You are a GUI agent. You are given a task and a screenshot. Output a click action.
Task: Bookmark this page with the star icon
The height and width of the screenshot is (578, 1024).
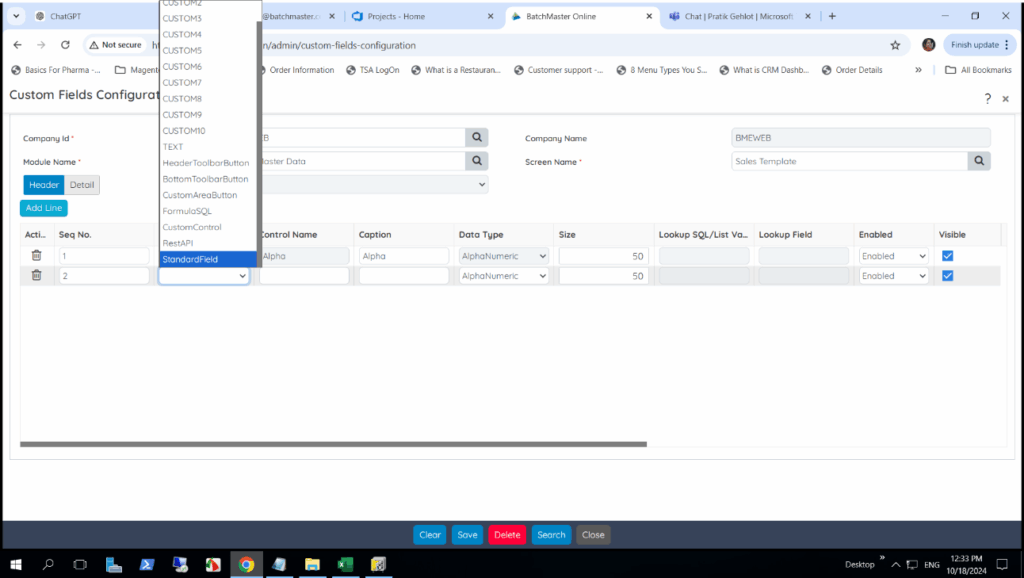pyautogui.click(x=895, y=45)
